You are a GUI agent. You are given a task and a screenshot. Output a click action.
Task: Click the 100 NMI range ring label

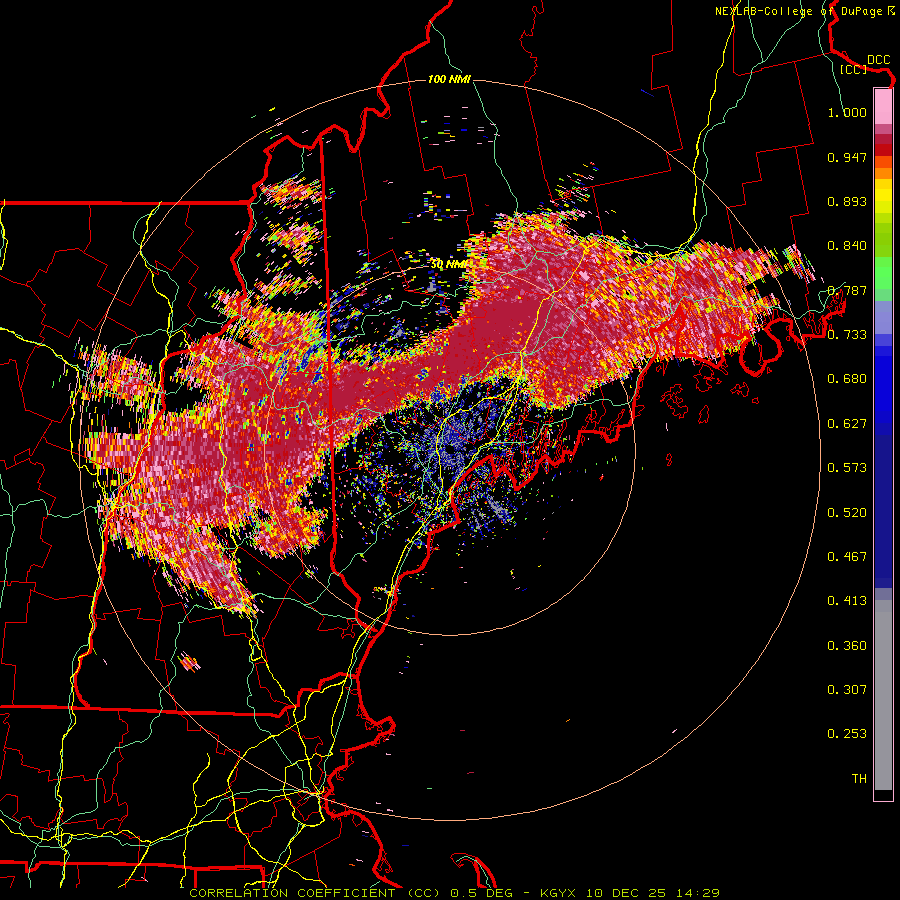[449, 79]
